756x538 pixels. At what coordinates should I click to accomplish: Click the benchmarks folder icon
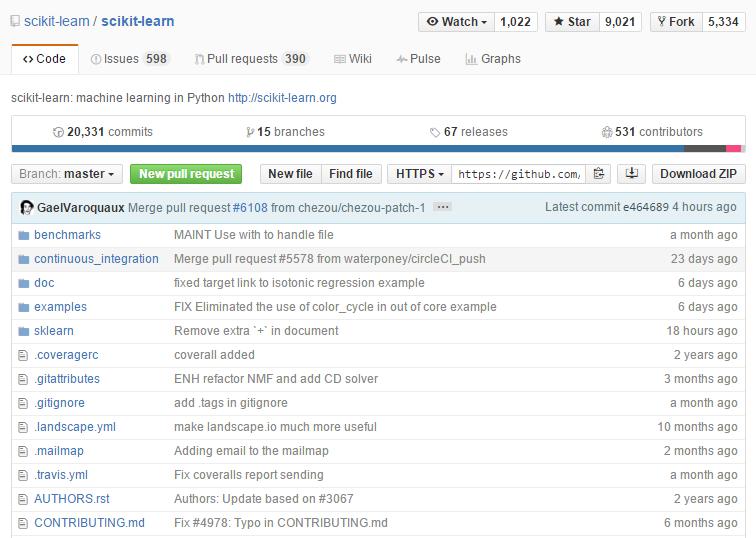click(x=24, y=235)
